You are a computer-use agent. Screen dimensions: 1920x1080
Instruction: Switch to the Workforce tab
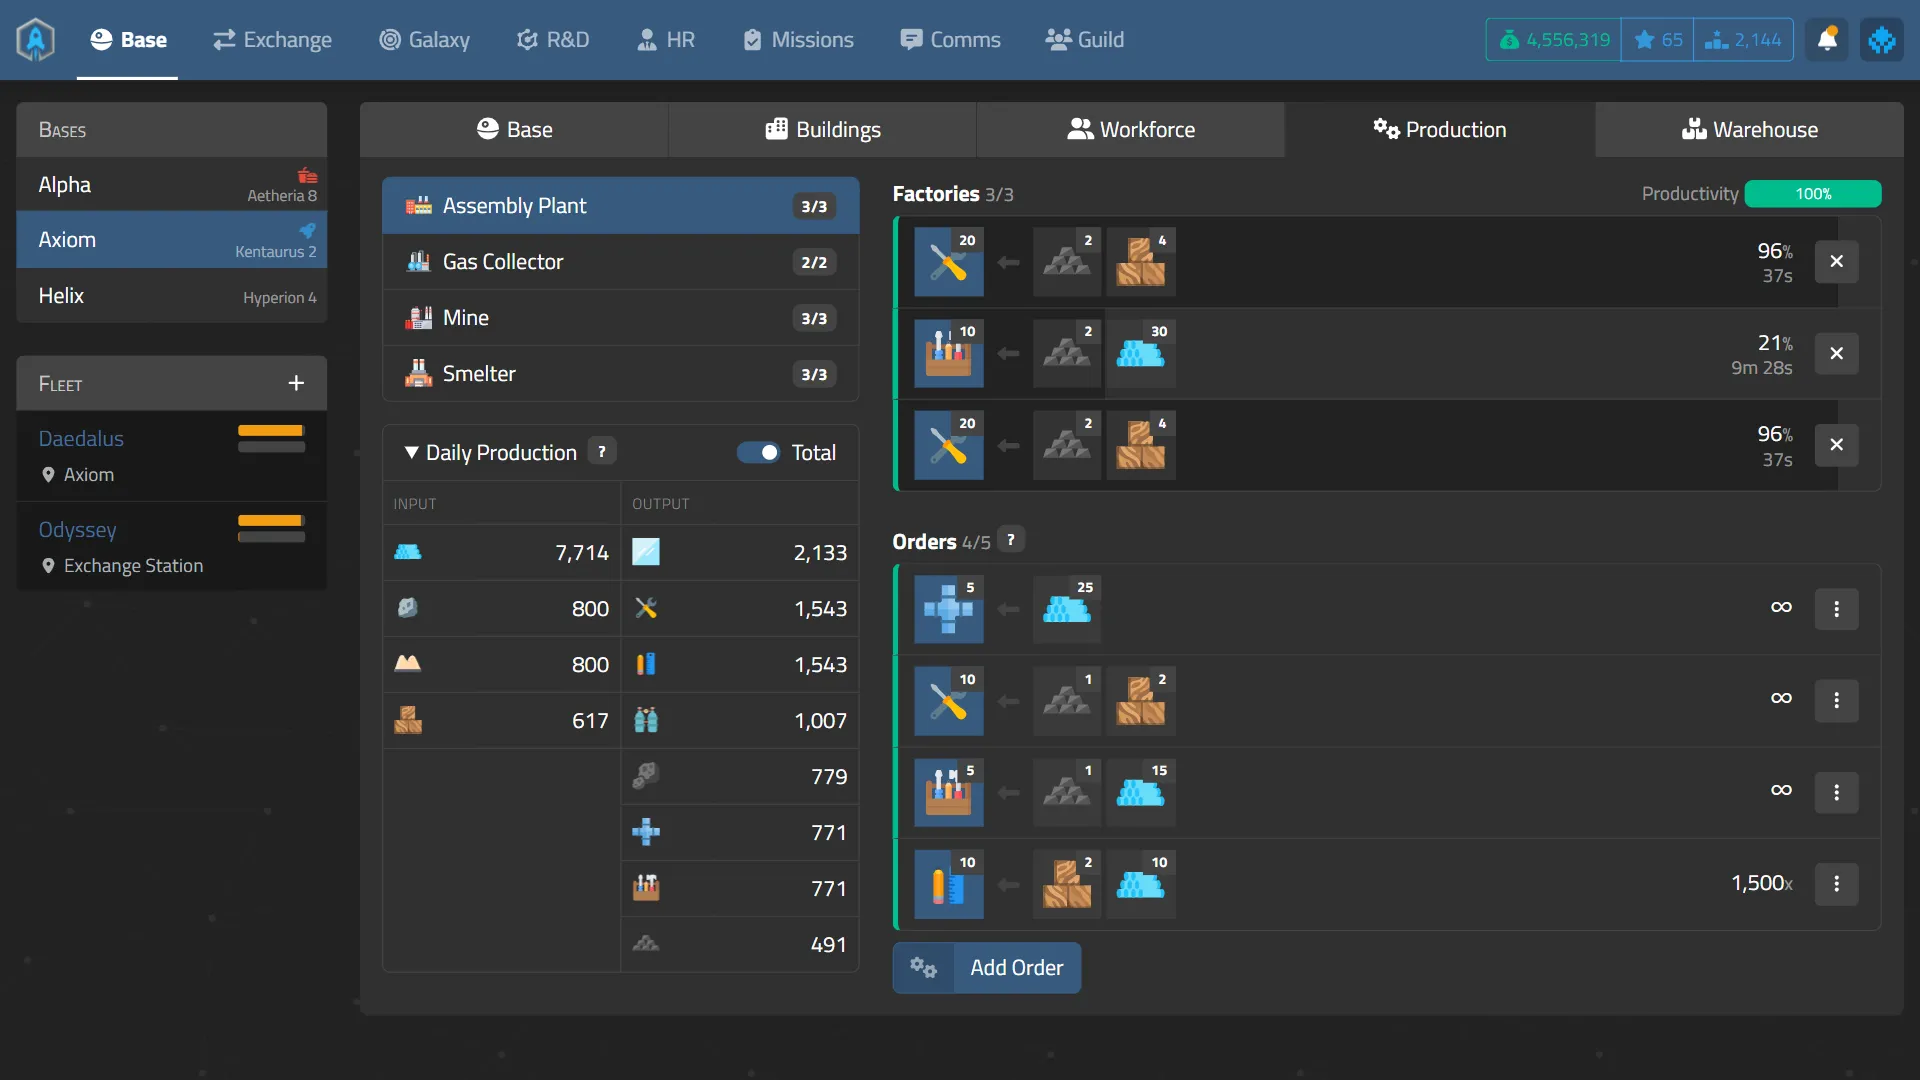pos(1130,130)
